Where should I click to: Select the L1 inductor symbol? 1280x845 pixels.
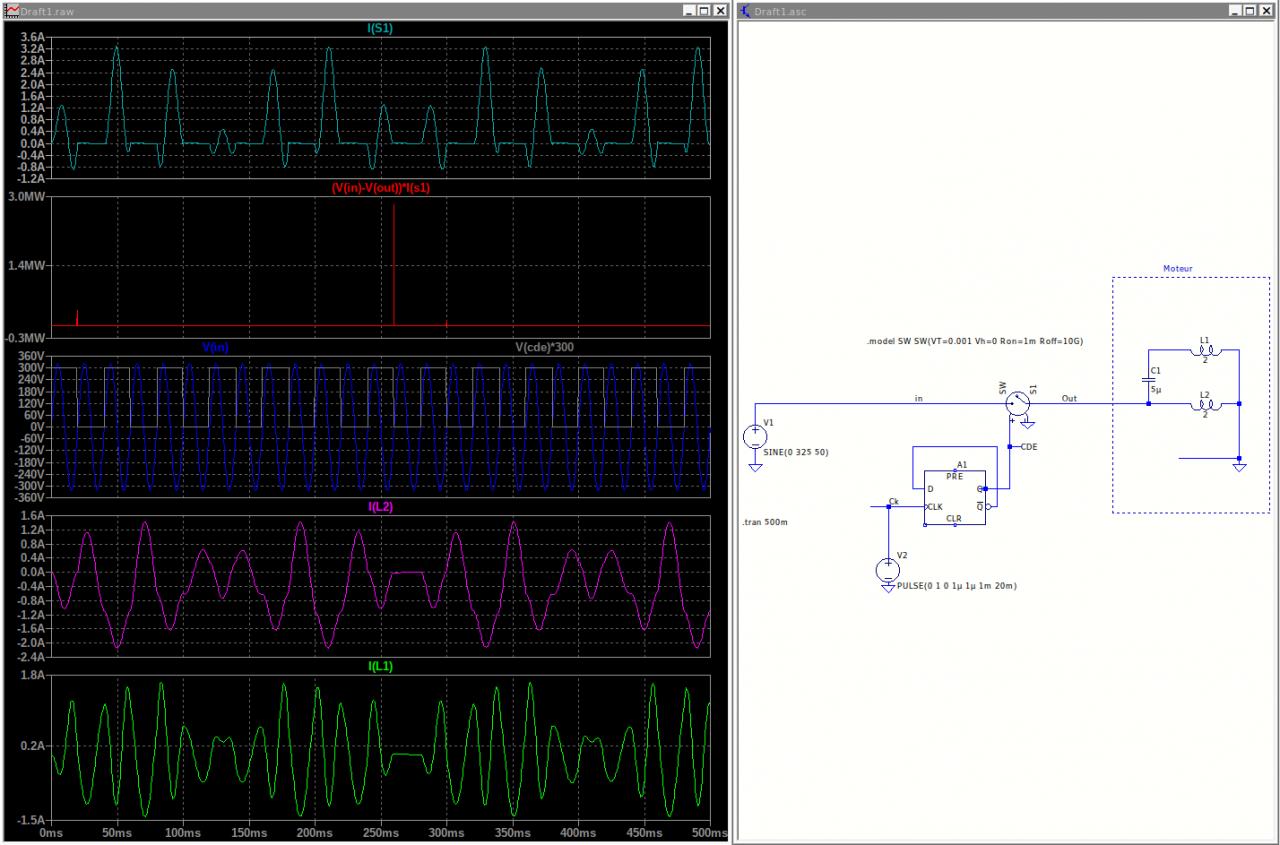(1204, 350)
